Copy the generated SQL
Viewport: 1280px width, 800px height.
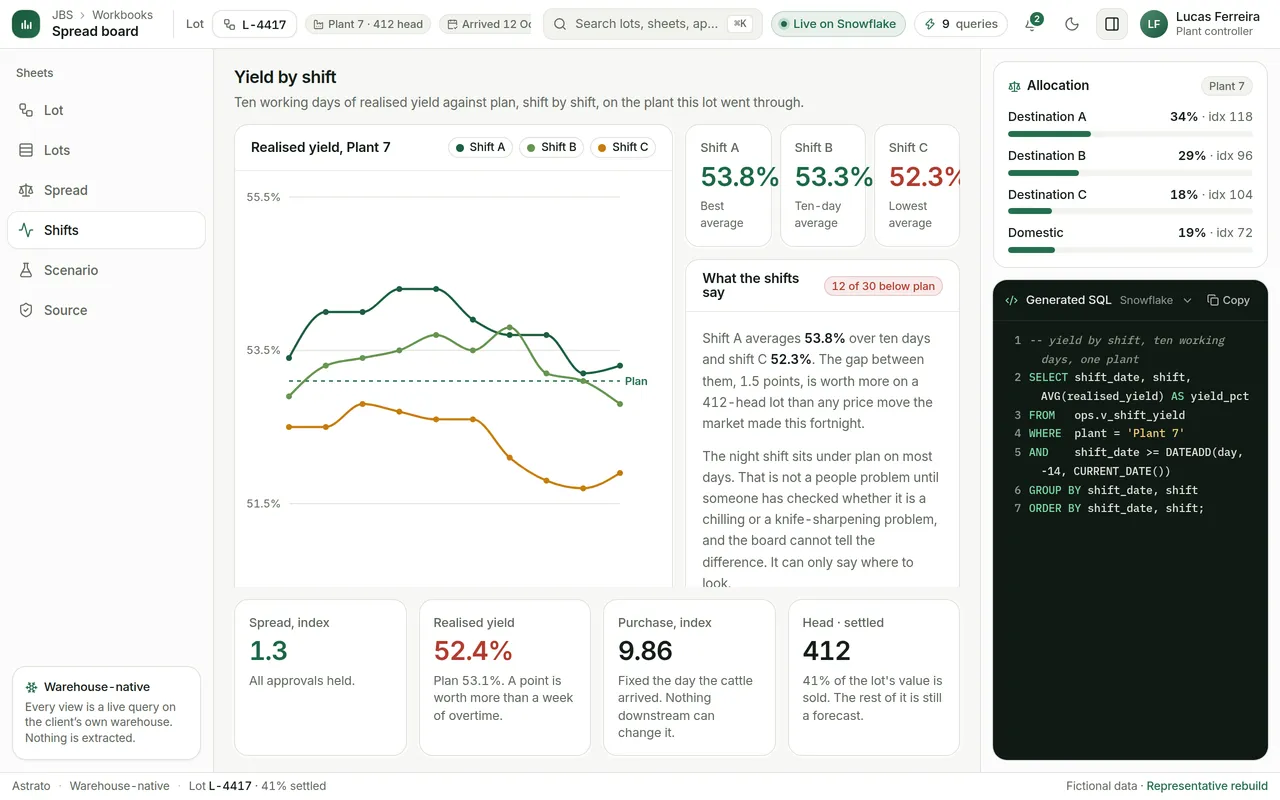pyautogui.click(x=1228, y=300)
